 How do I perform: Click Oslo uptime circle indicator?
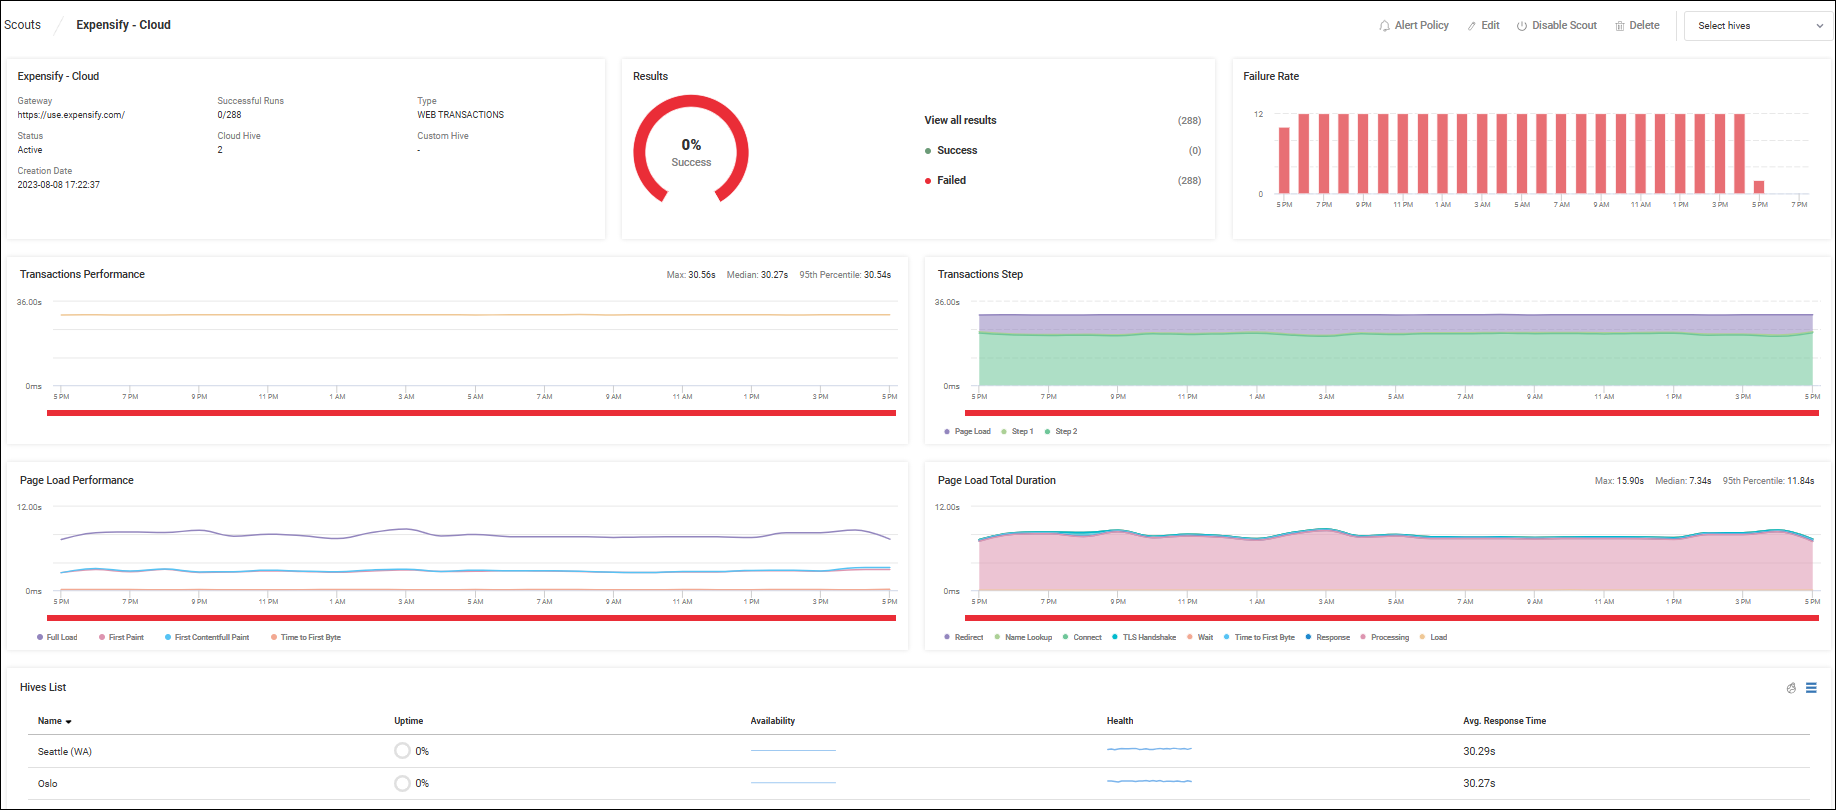point(402,783)
